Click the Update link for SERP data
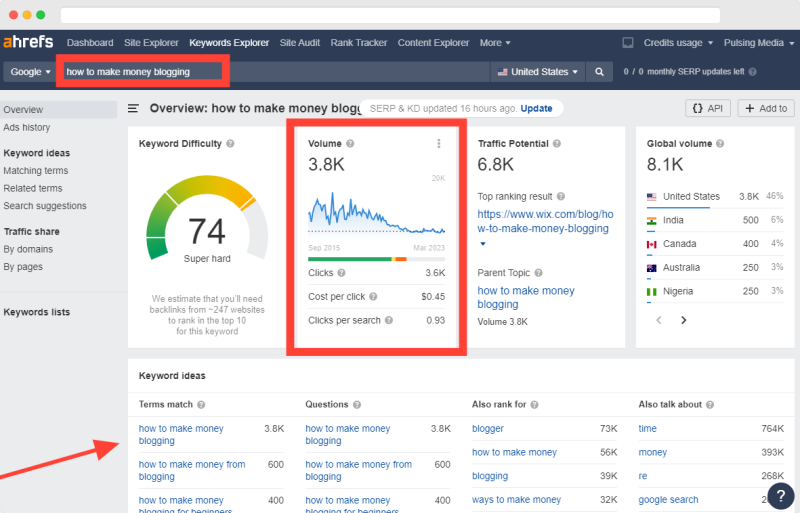 536,108
